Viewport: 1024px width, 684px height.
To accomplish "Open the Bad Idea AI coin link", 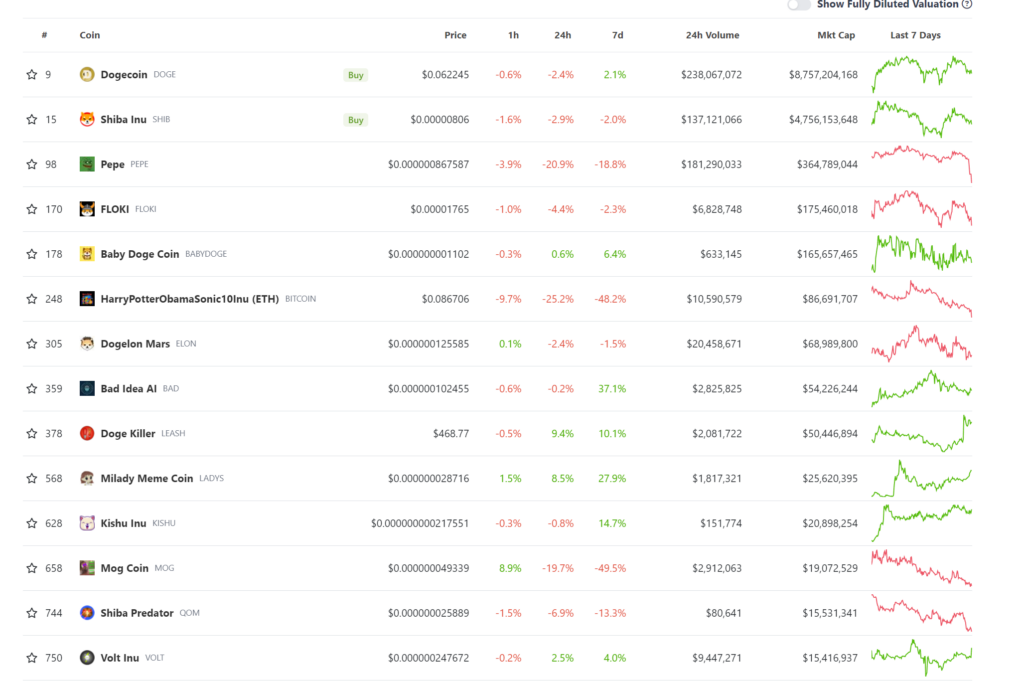I will tap(129, 389).
